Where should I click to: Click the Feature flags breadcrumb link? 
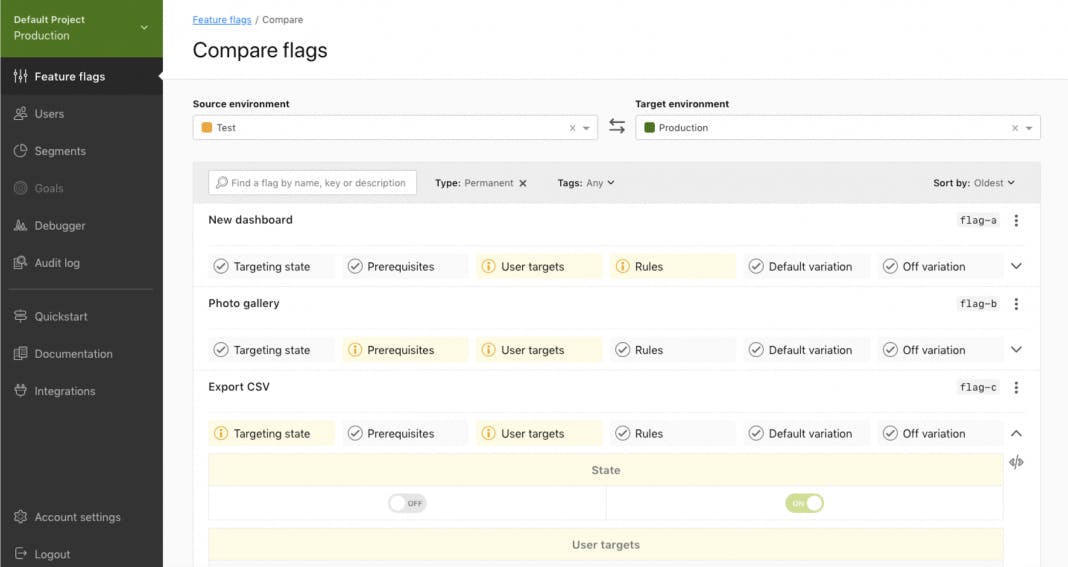tap(222, 20)
